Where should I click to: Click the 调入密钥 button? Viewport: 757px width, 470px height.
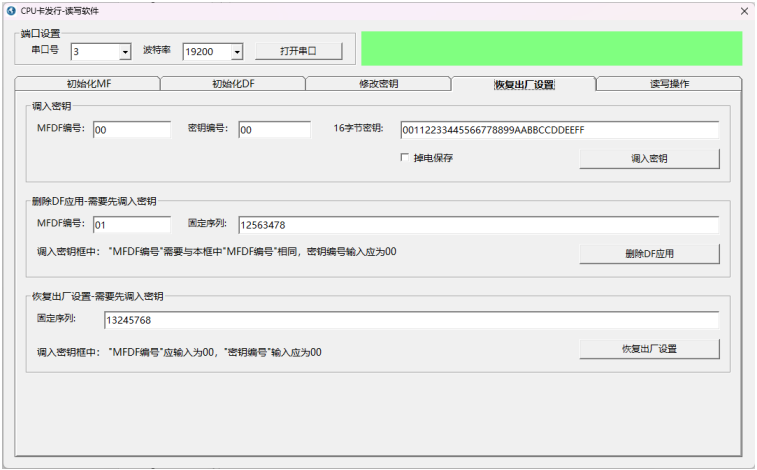click(649, 159)
